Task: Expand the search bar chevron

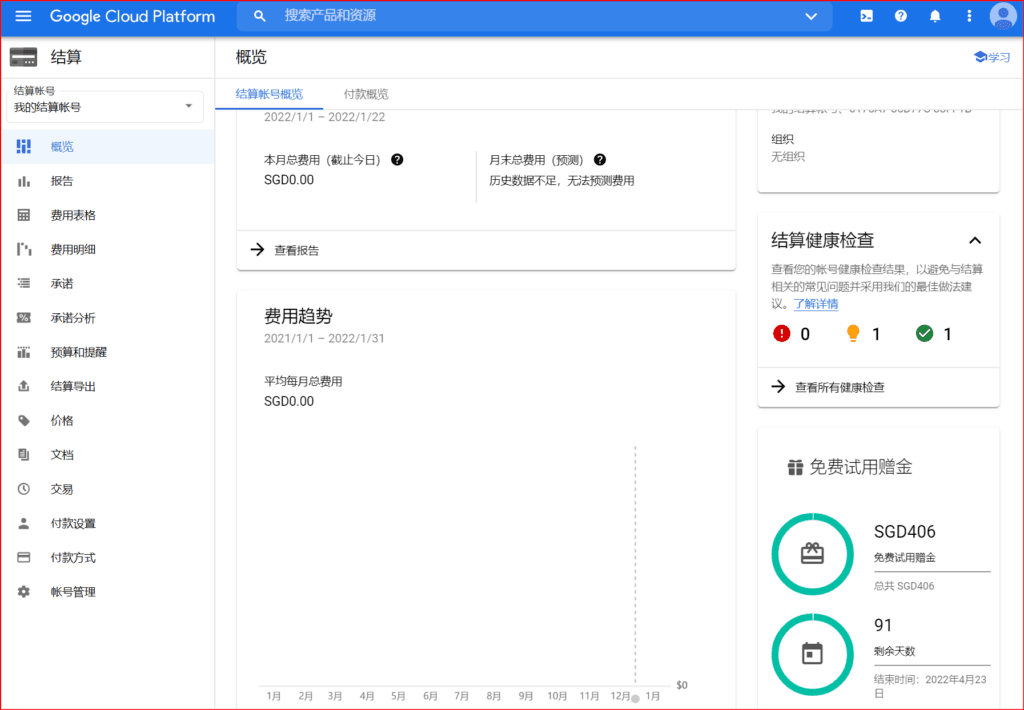Action: point(812,16)
